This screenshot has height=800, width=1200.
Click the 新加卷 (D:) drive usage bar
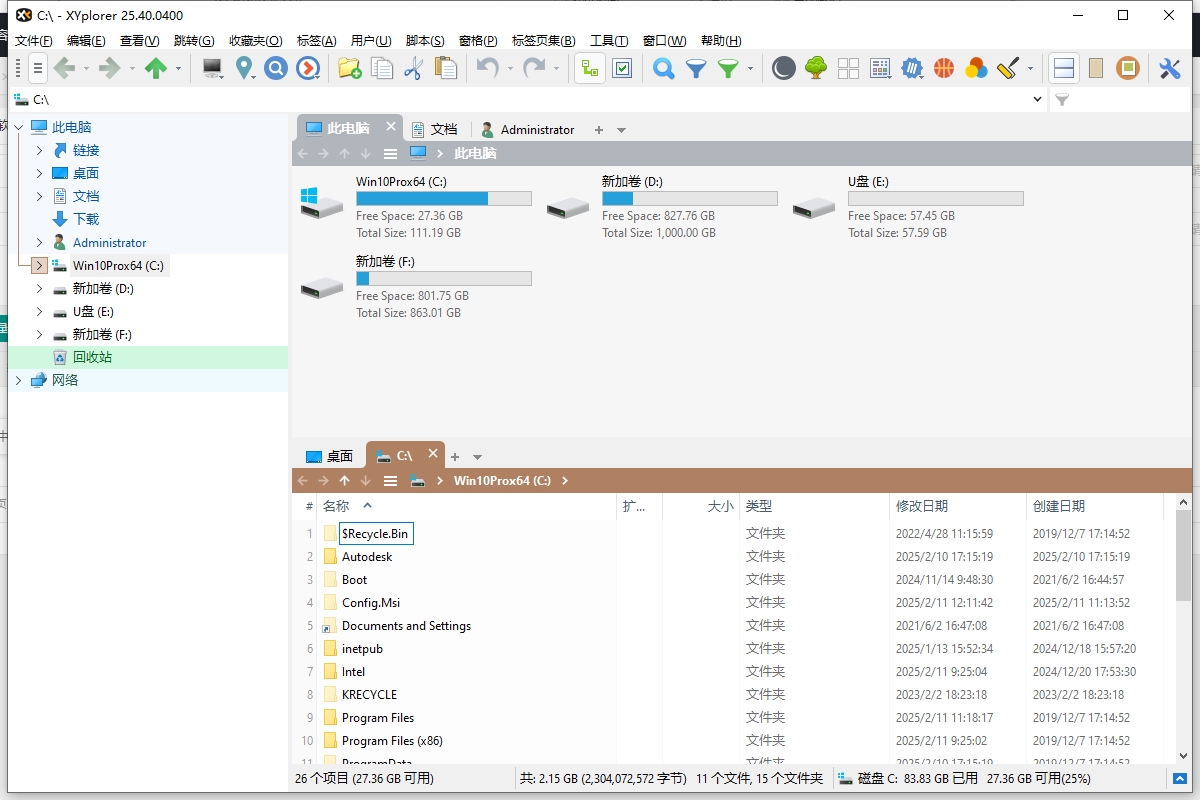coord(690,199)
